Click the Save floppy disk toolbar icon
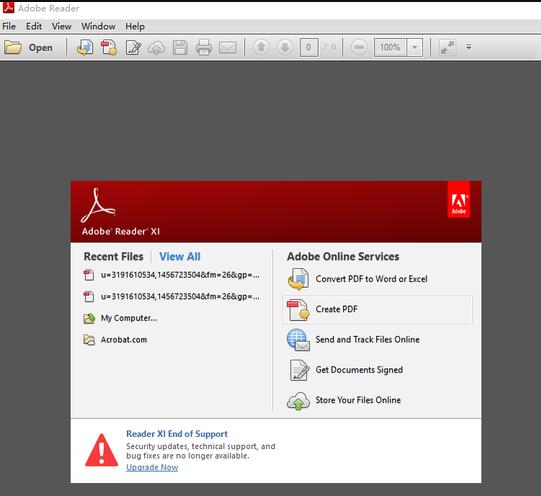This screenshot has height=496, width=541. 180,48
